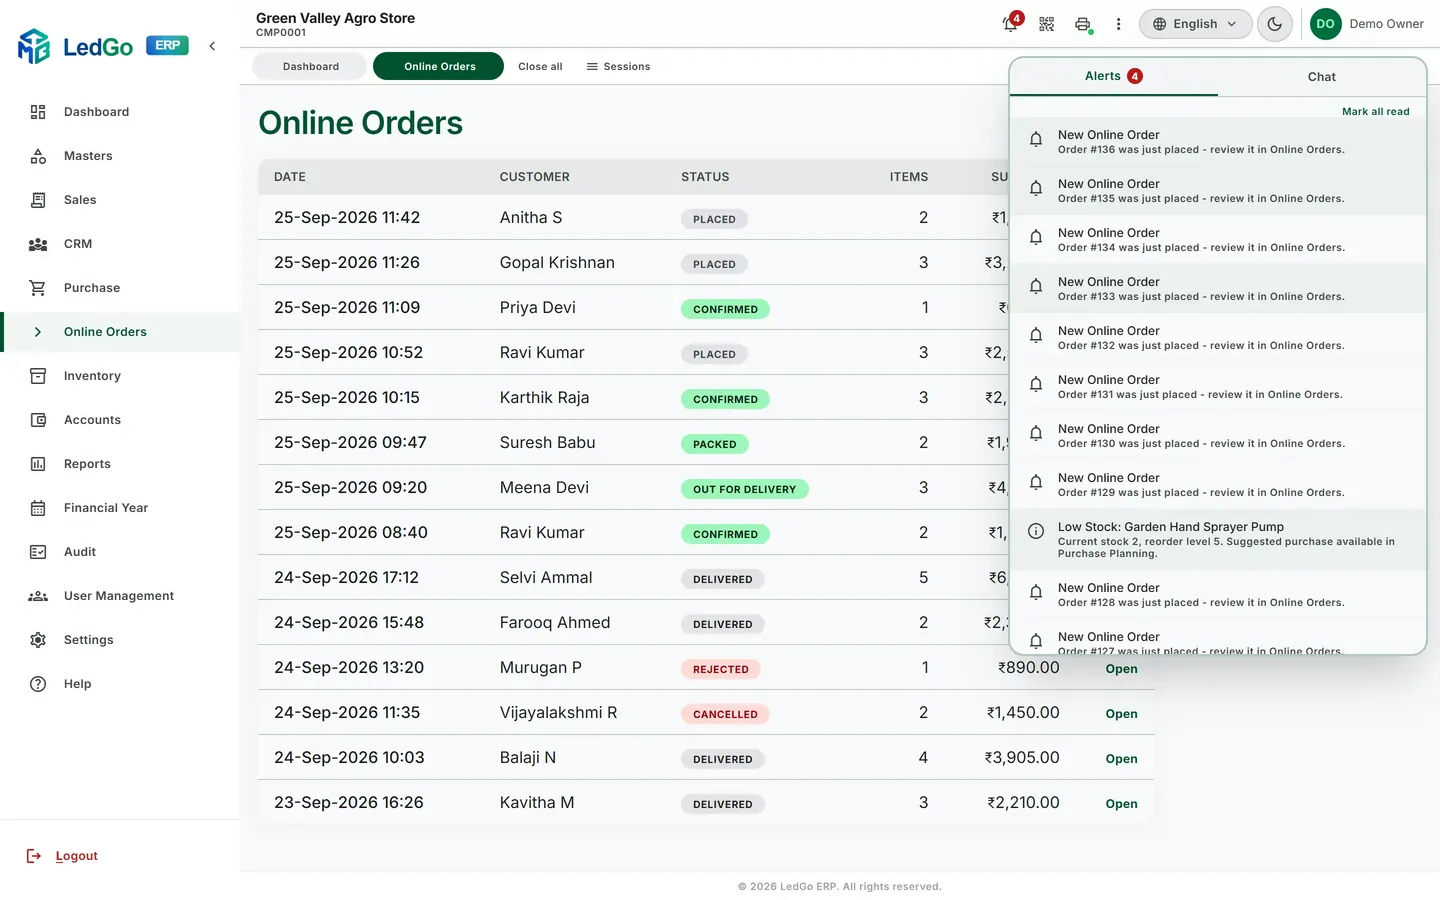
Task: Click the CUSTOMER column header
Action: tap(534, 177)
